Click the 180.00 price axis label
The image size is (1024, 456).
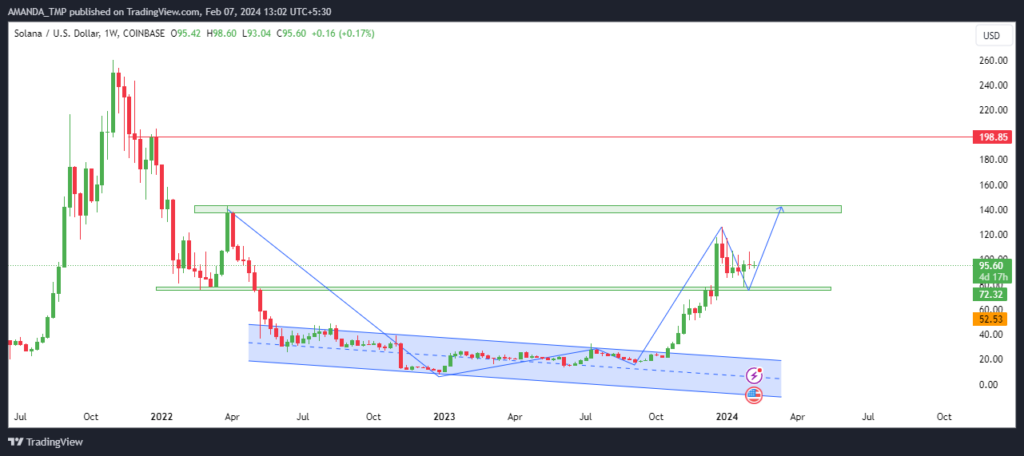(991, 160)
